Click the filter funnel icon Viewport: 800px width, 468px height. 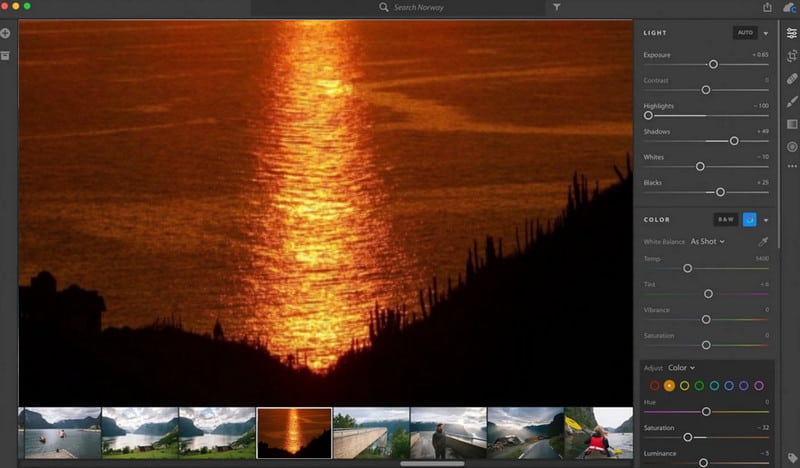556,7
